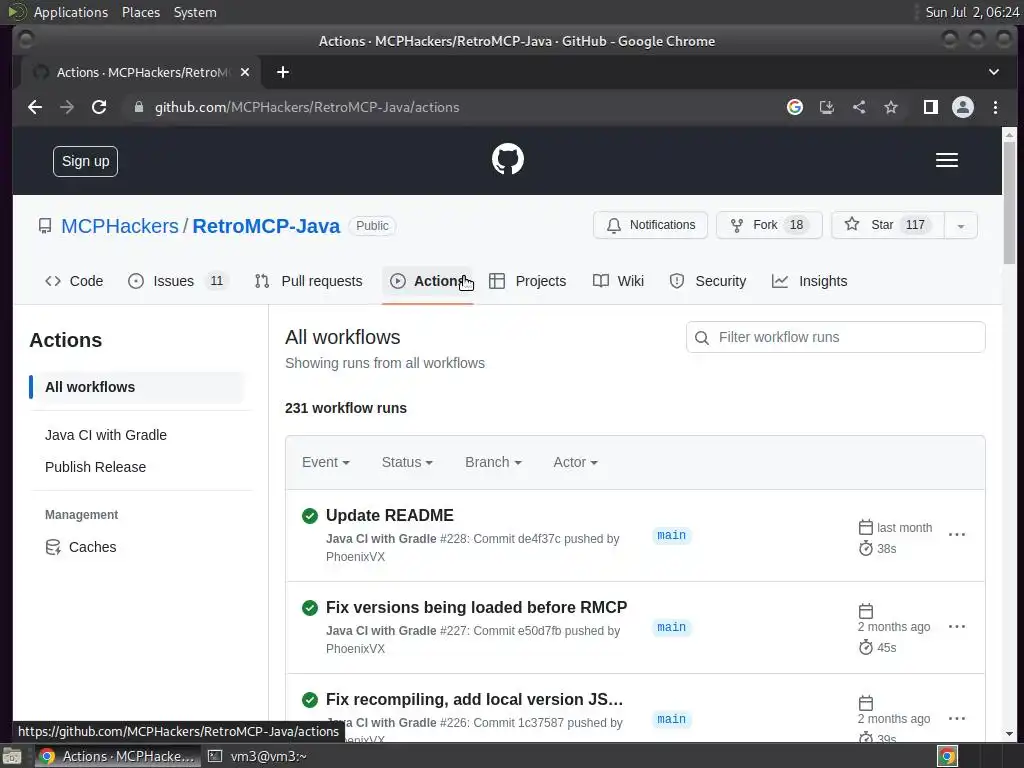Click the browser address bar URL
1024x768 pixels.
pyautogui.click(x=307, y=107)
